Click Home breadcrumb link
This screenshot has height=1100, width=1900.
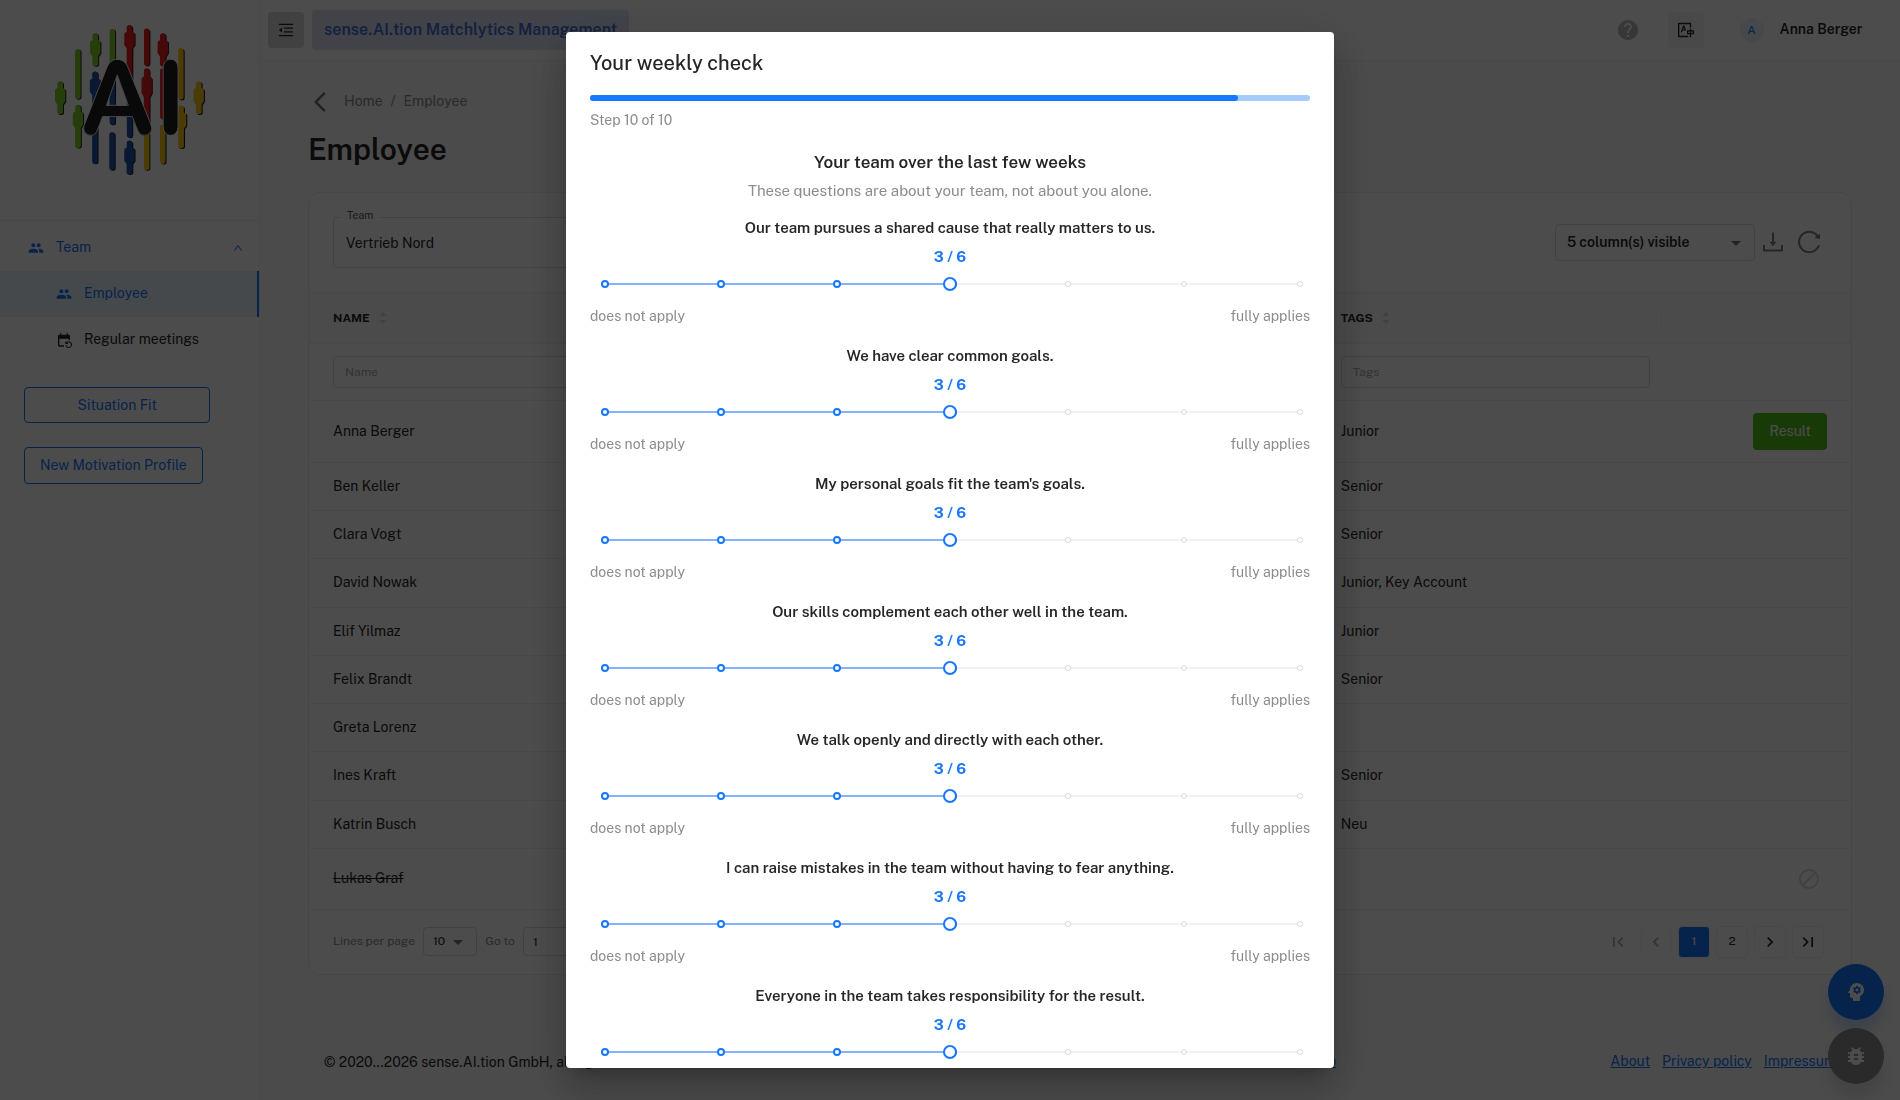363,101
